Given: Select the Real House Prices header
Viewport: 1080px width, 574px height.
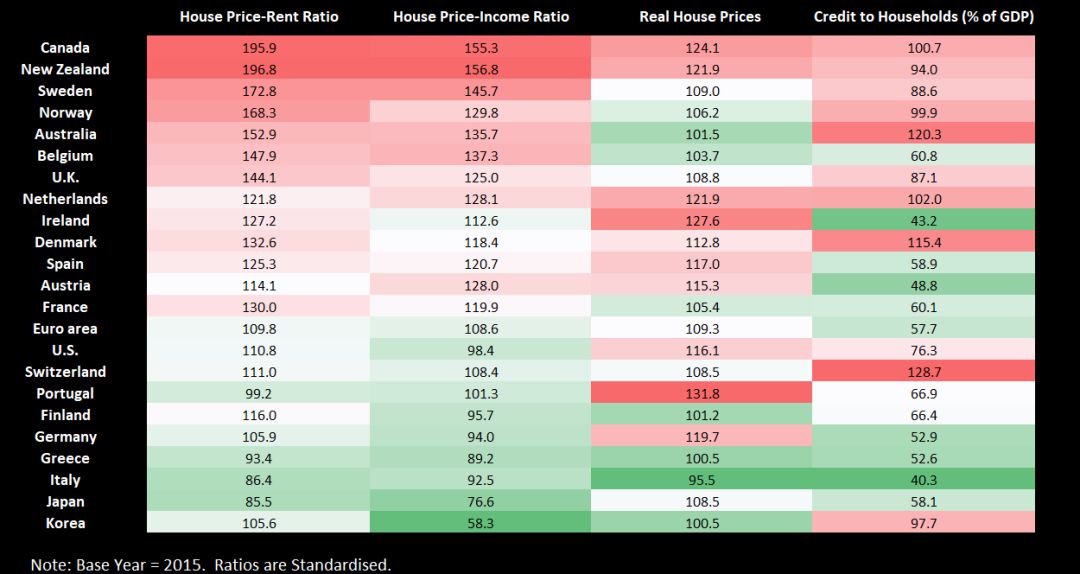Looking at the screenshot, I should tap(700, 17).
